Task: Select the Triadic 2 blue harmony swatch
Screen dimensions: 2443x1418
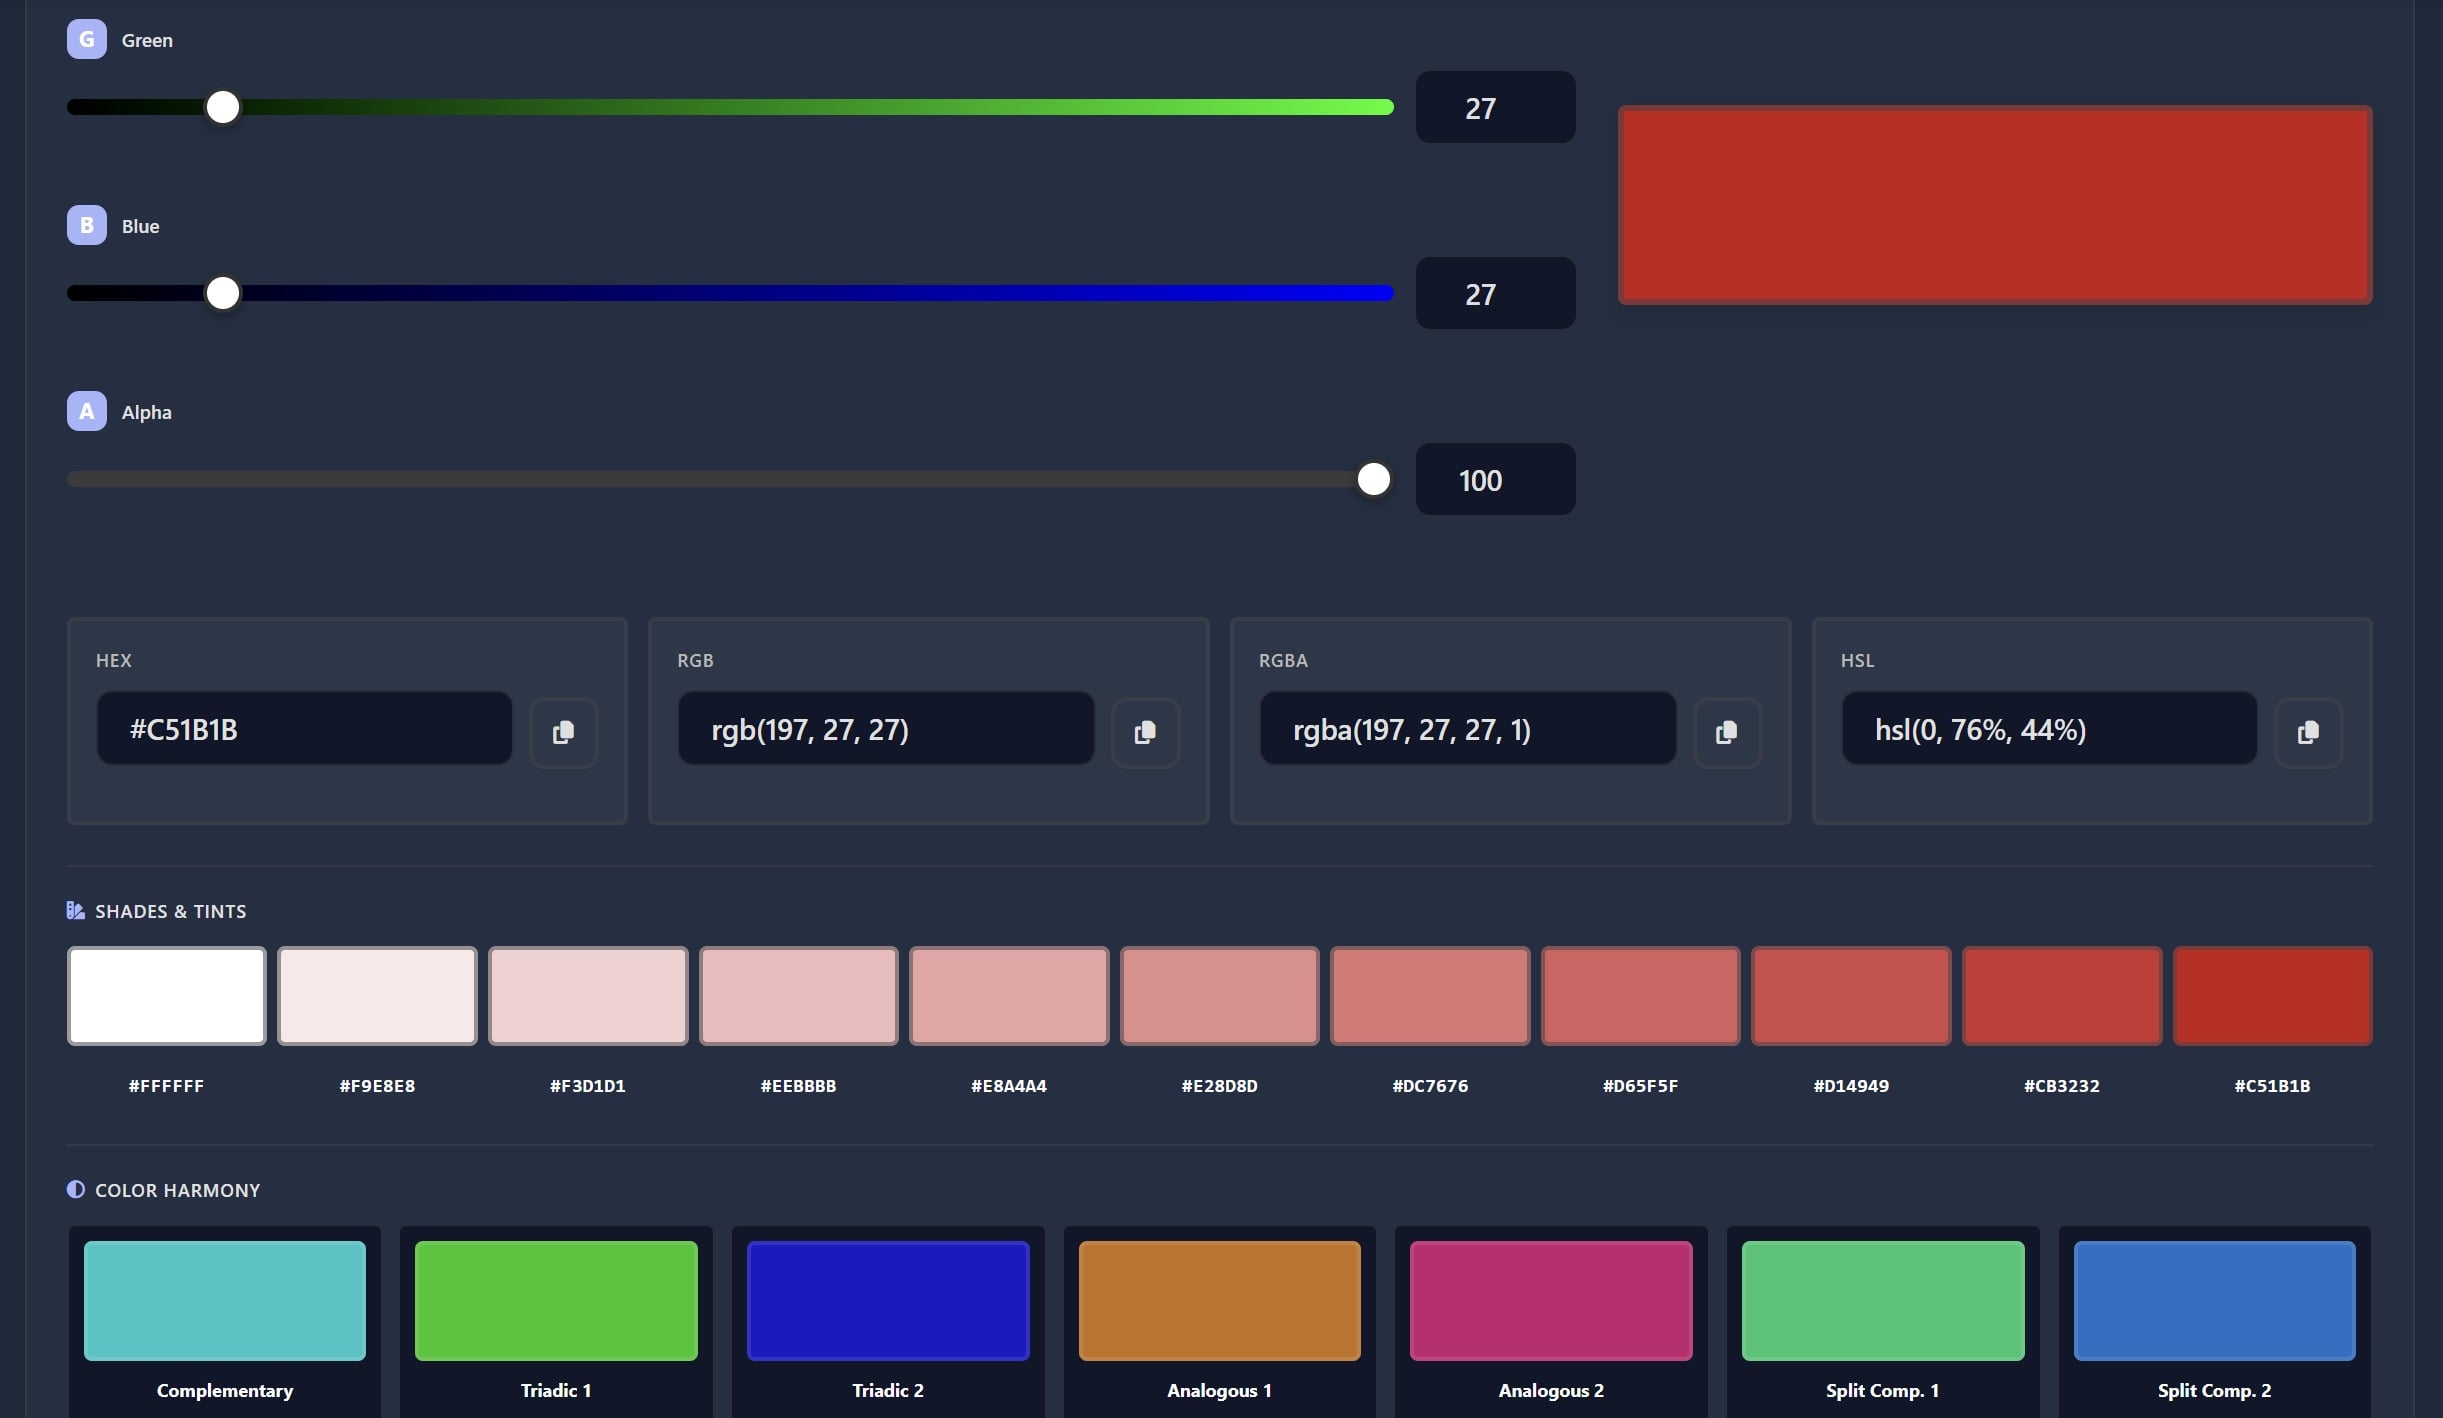Action: [x=887, y=1300]
